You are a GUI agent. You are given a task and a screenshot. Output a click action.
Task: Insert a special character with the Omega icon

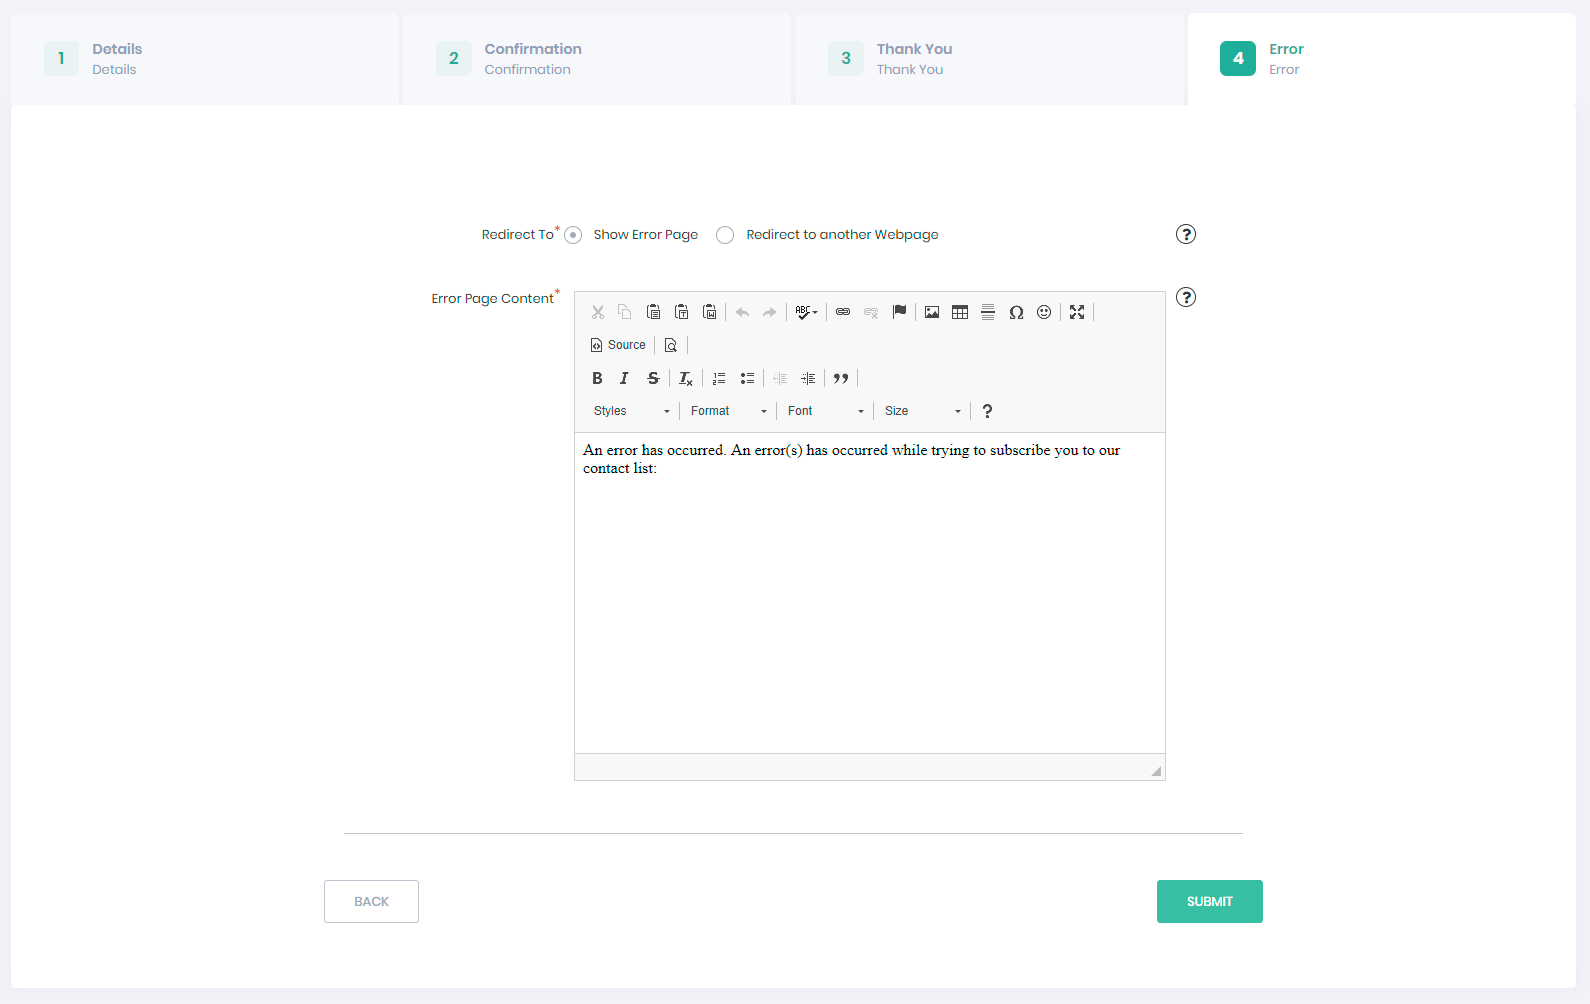(x=1016, y=312)
